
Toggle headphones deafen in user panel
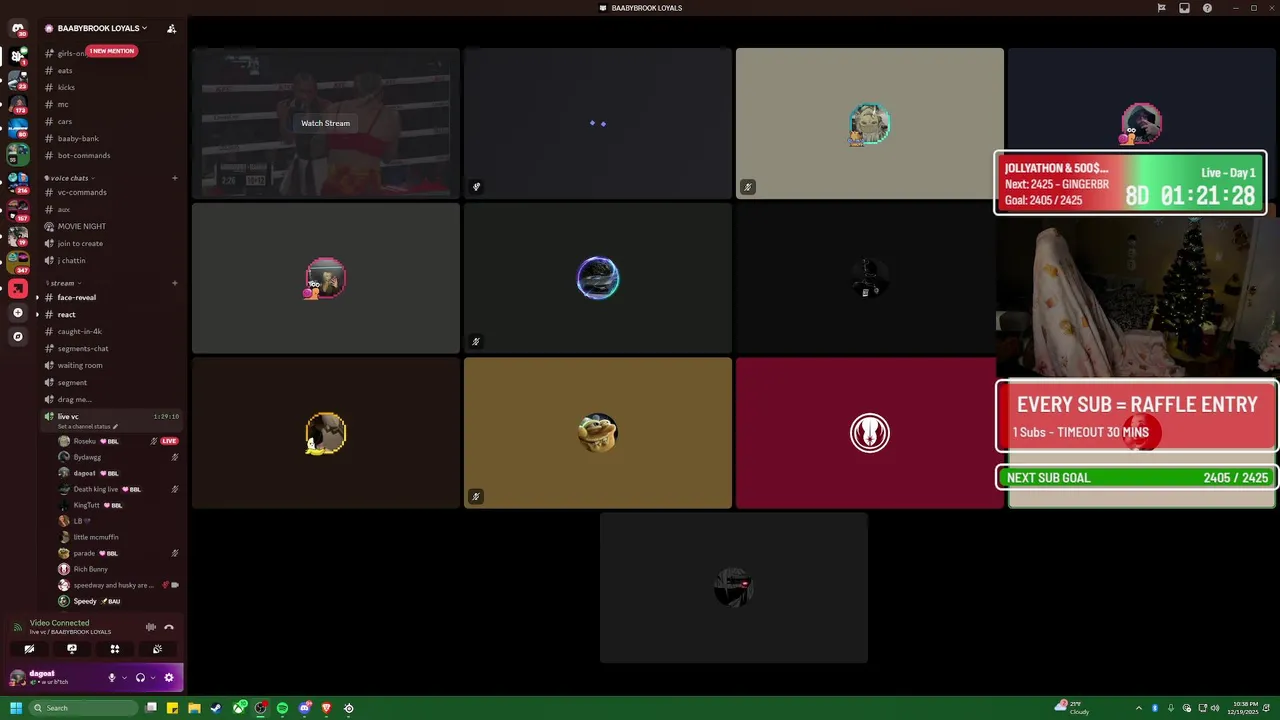coord(140,677)
